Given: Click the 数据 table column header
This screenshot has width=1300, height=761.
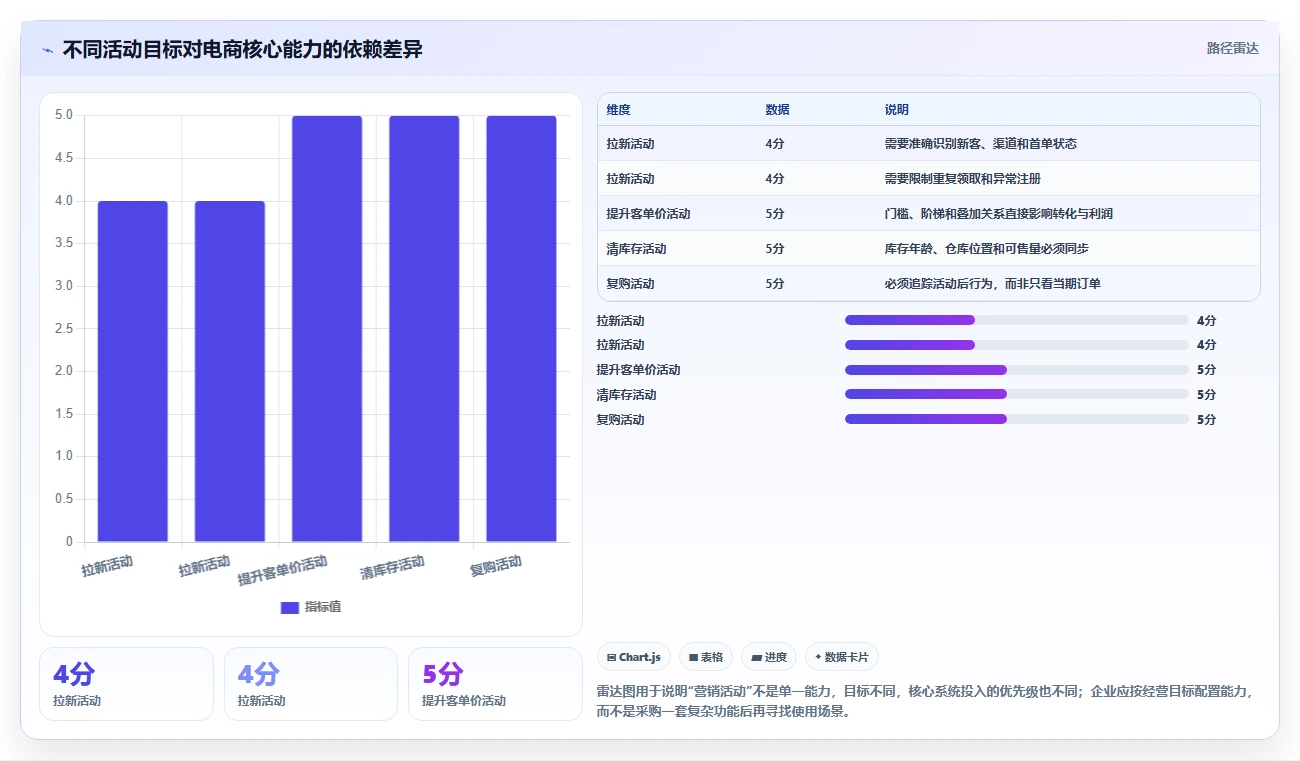Looking at the screenshot, I should click(x=777, y=110).
